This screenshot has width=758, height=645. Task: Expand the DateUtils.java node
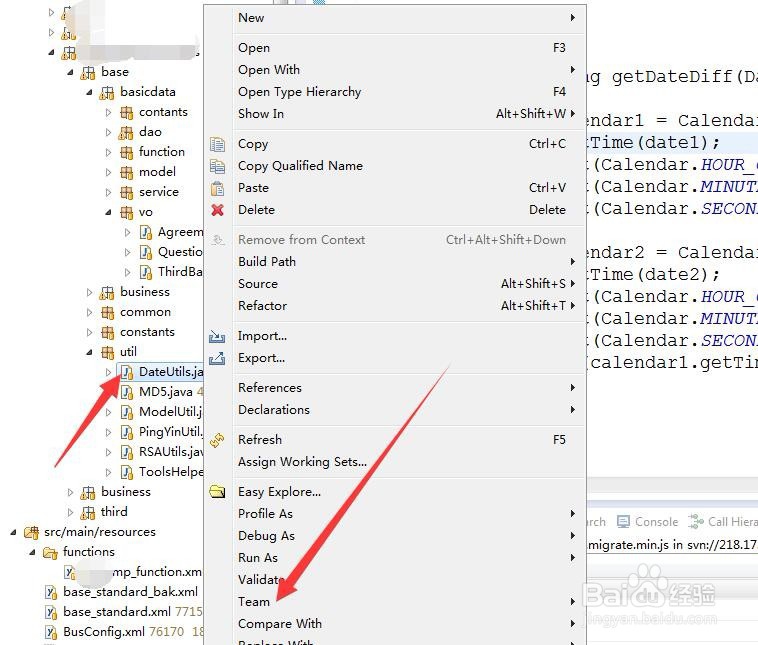point(108,372)
